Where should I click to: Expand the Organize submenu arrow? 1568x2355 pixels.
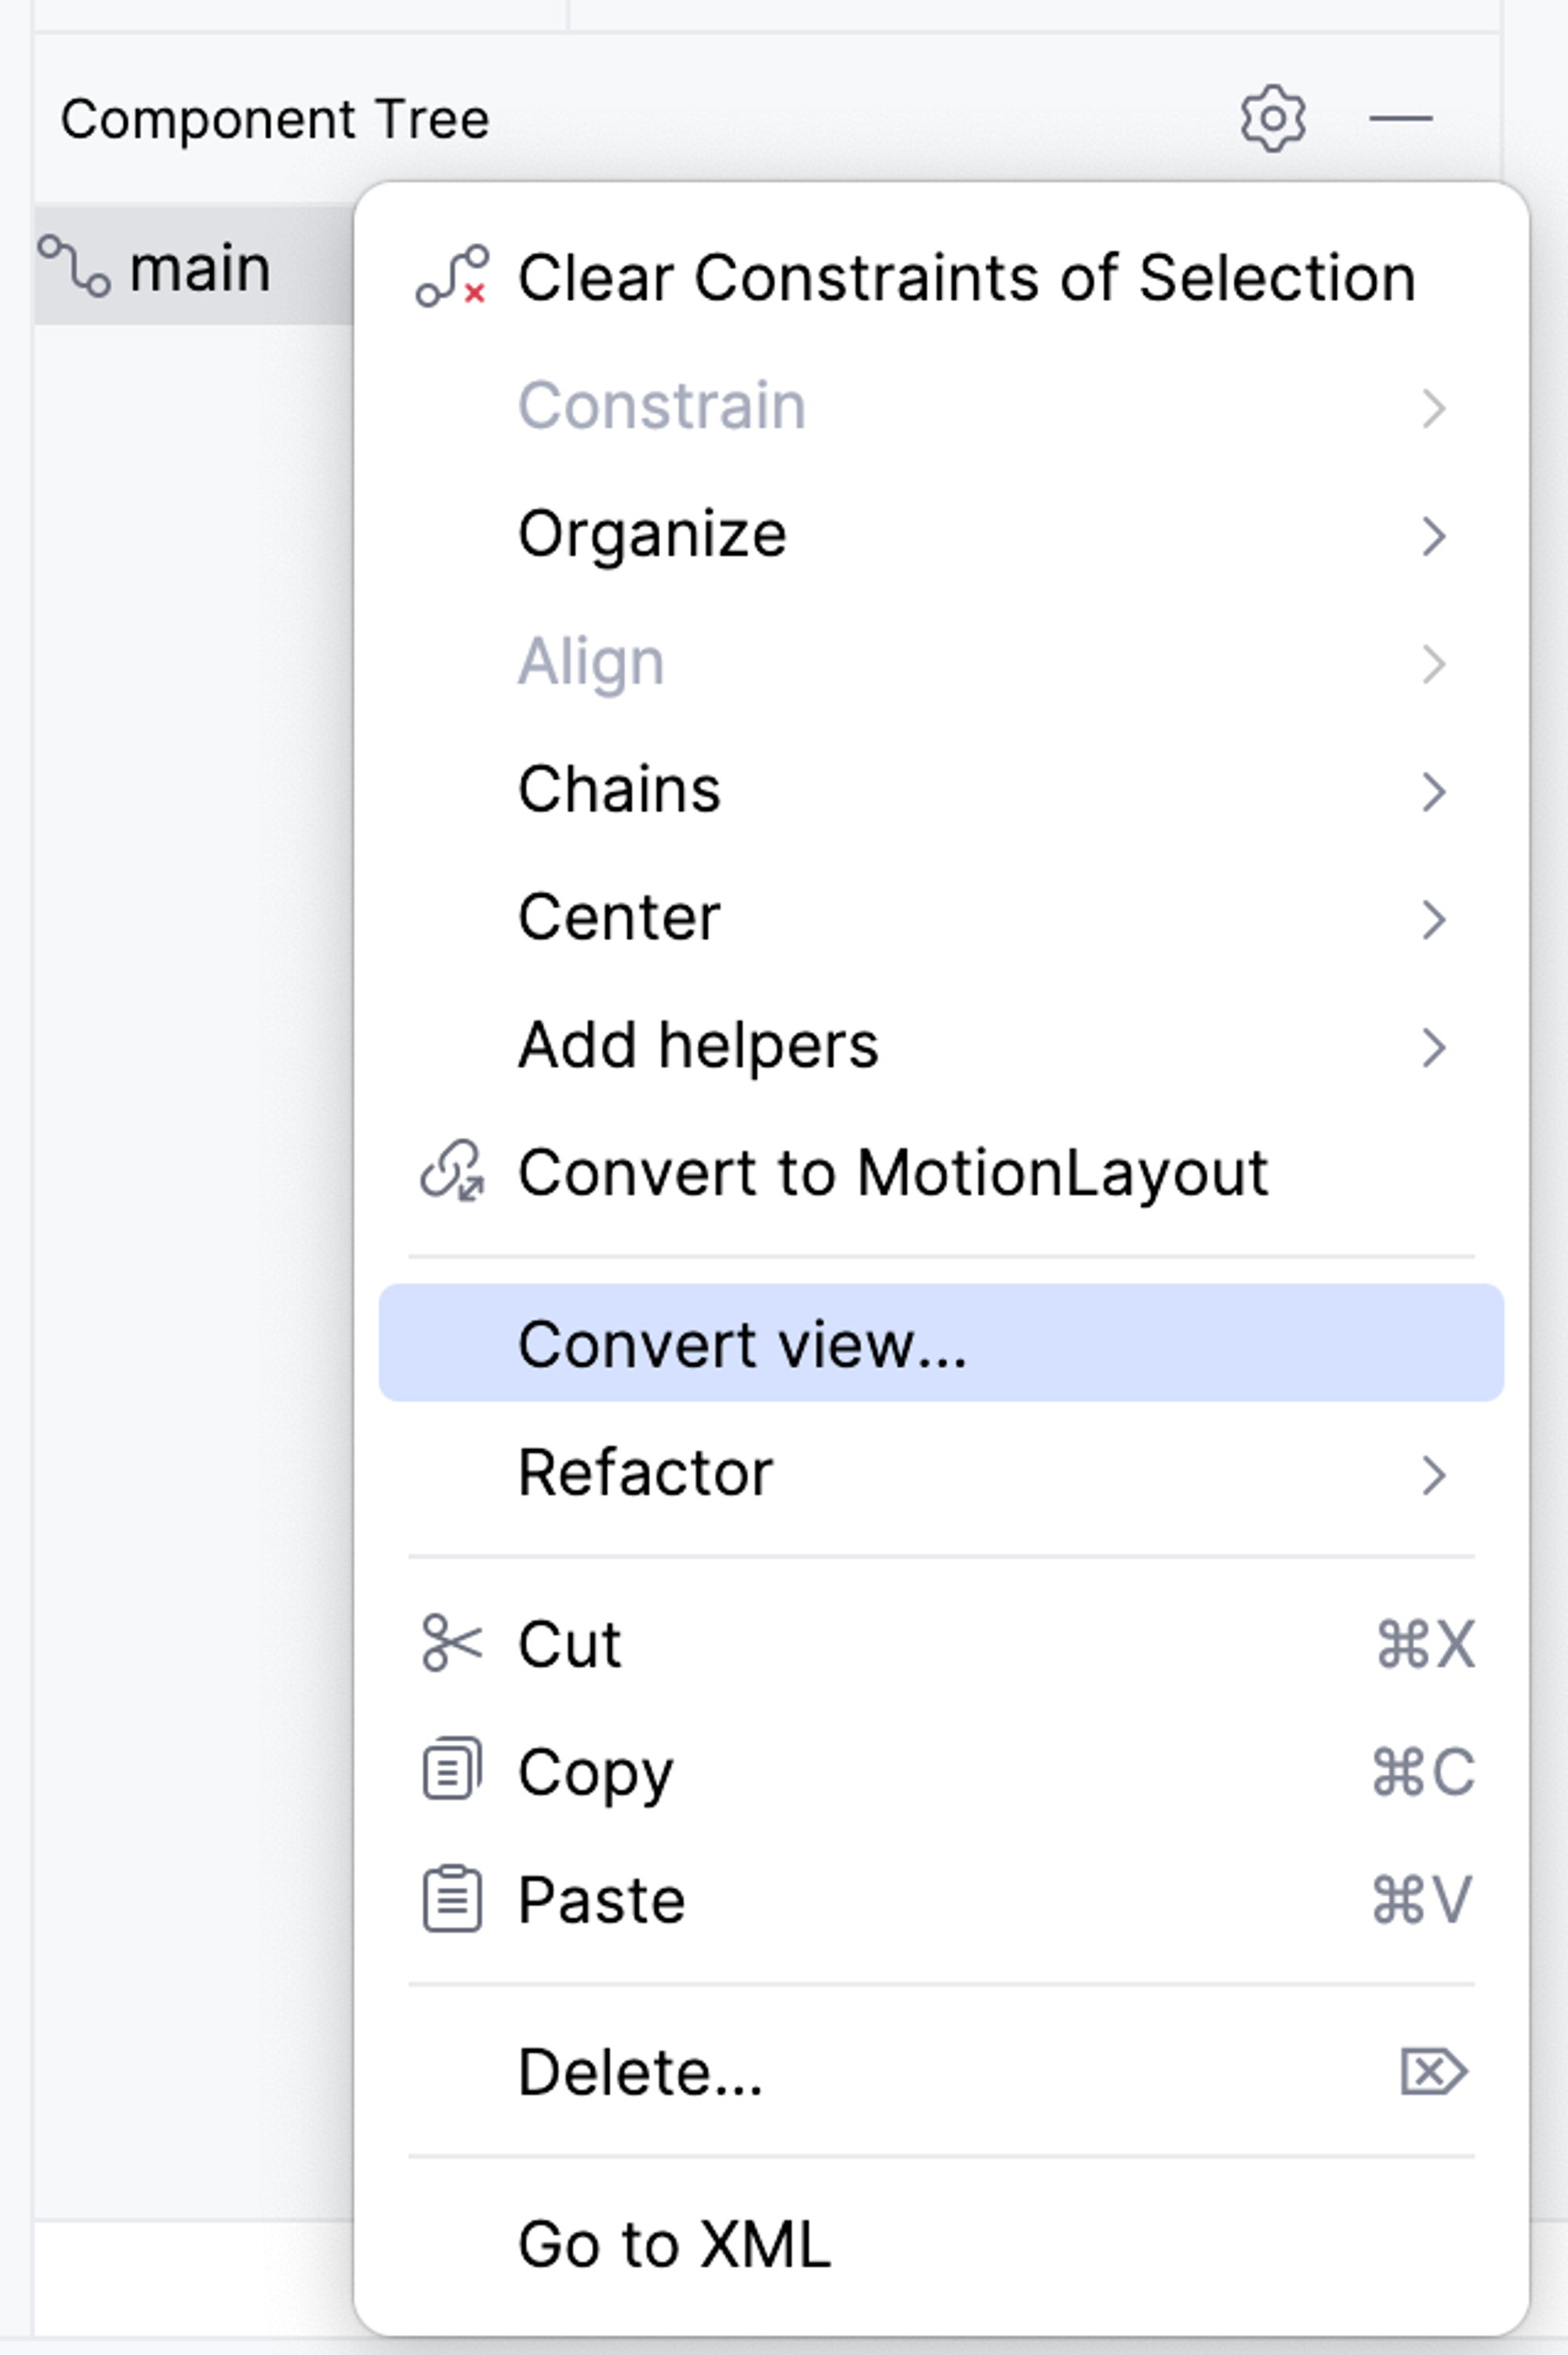(1433, 536)
